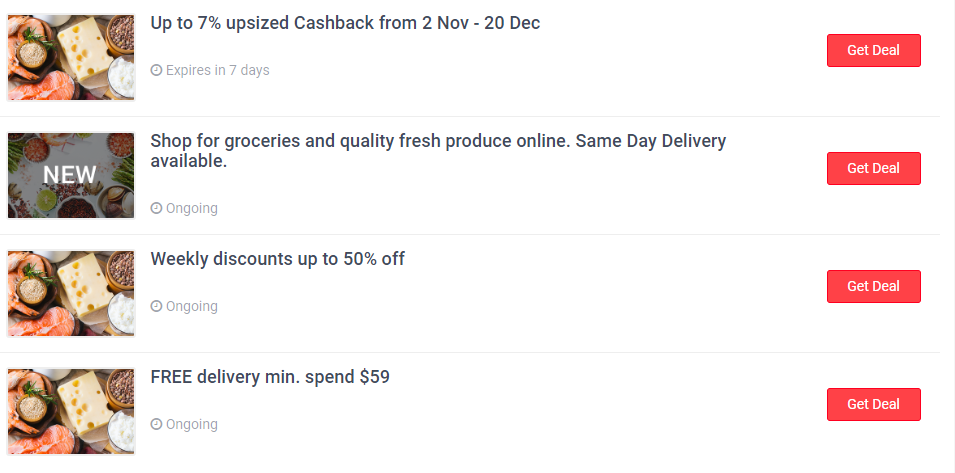Hit Get Deal for FREE delivery $59 offer
The height and width of the screenshot is (473, 955).
pos(873,404)
